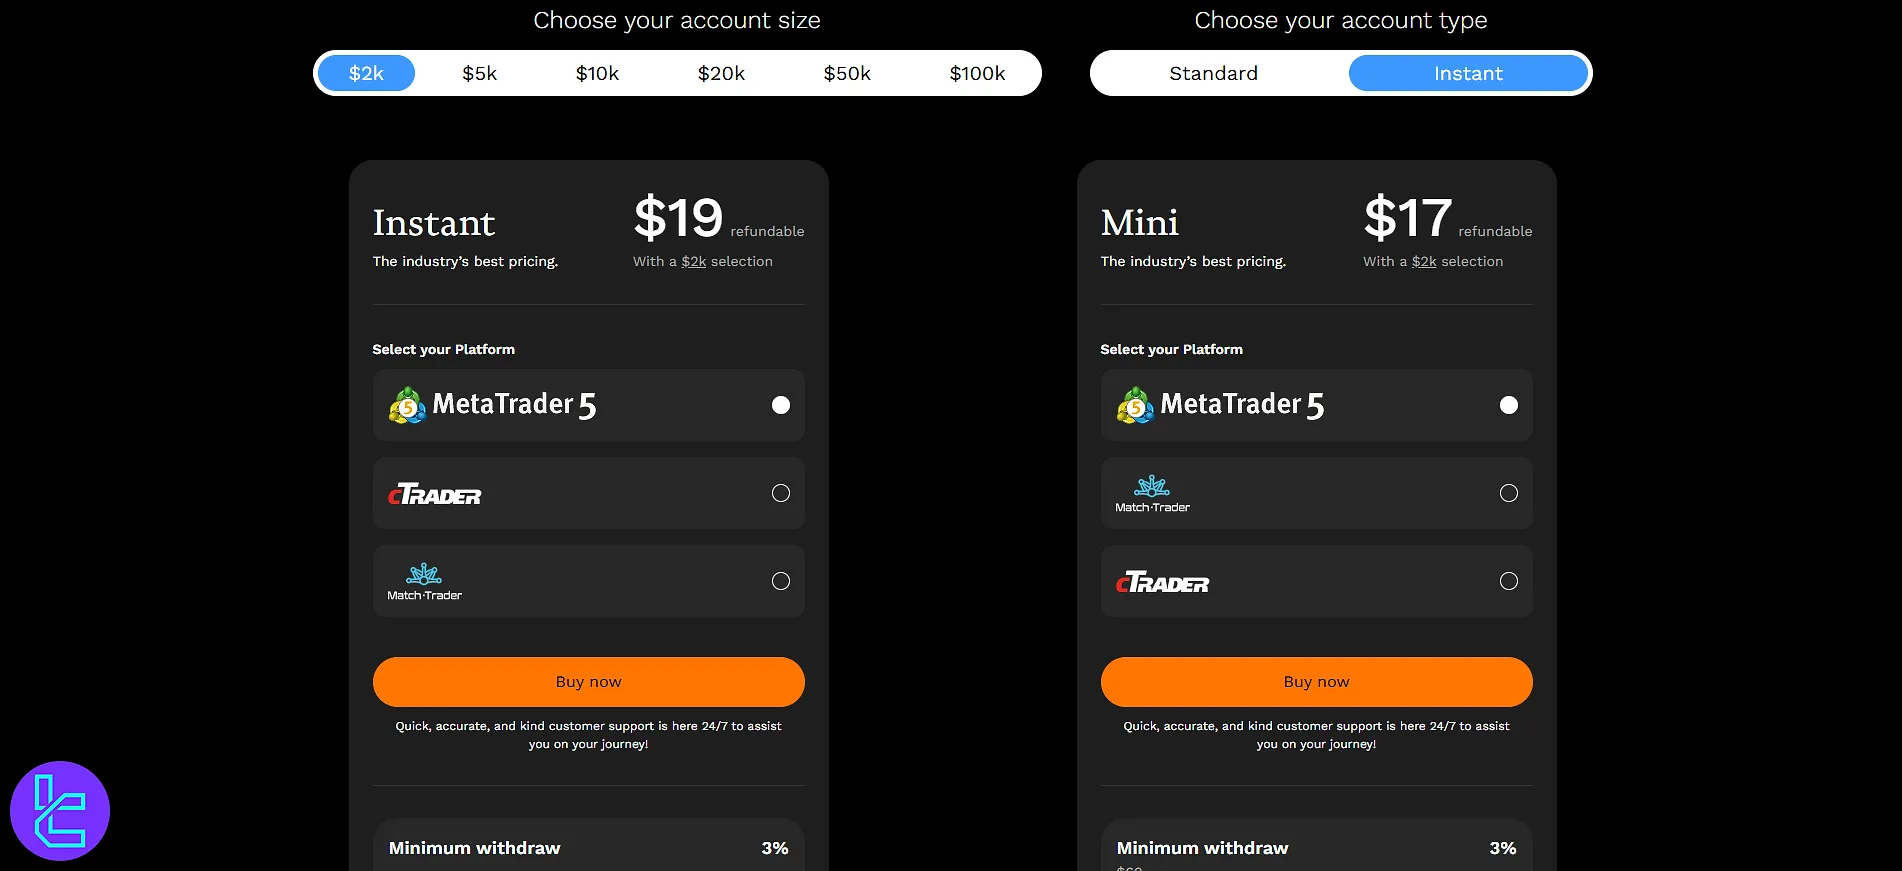Click the MetaTrader 5 radio button on Mini card
This screenshot has width=1902, height=871.
(x=1508, y=405)
